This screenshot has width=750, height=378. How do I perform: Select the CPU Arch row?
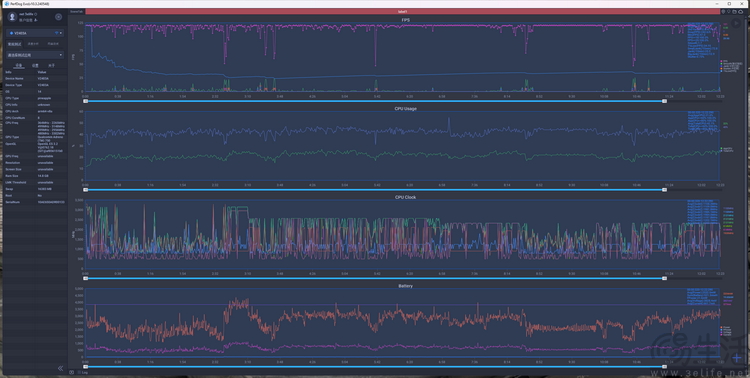(35, 111)
